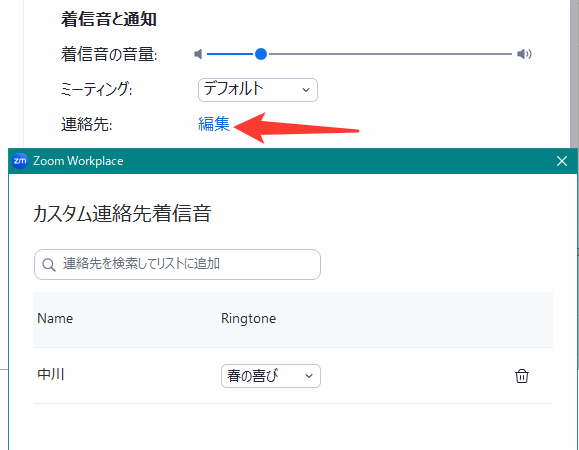Focus the 連絡先を検索 search field
Viewport: 579px width, 450px height.
pos(177,264)
